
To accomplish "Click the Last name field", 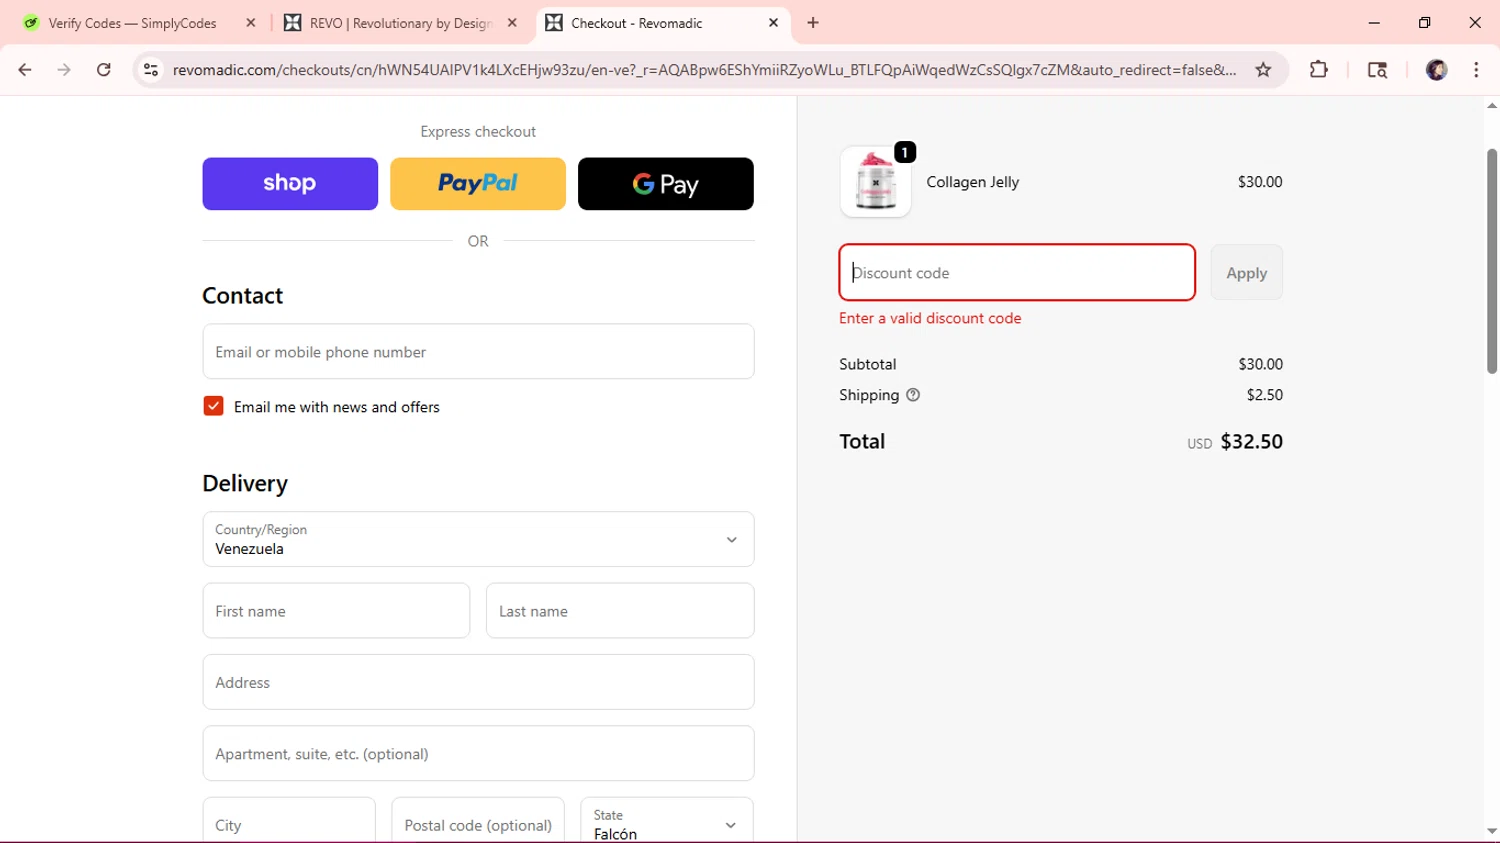I will coord(620,611).
